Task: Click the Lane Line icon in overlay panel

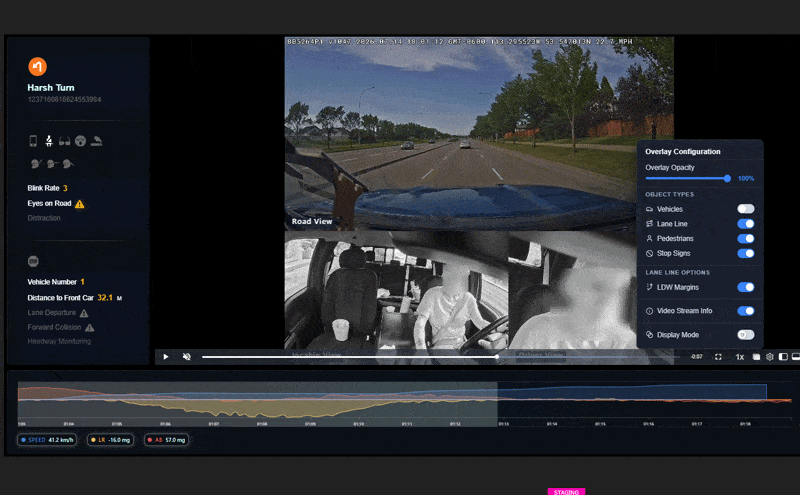Action: tap(649, 224)
